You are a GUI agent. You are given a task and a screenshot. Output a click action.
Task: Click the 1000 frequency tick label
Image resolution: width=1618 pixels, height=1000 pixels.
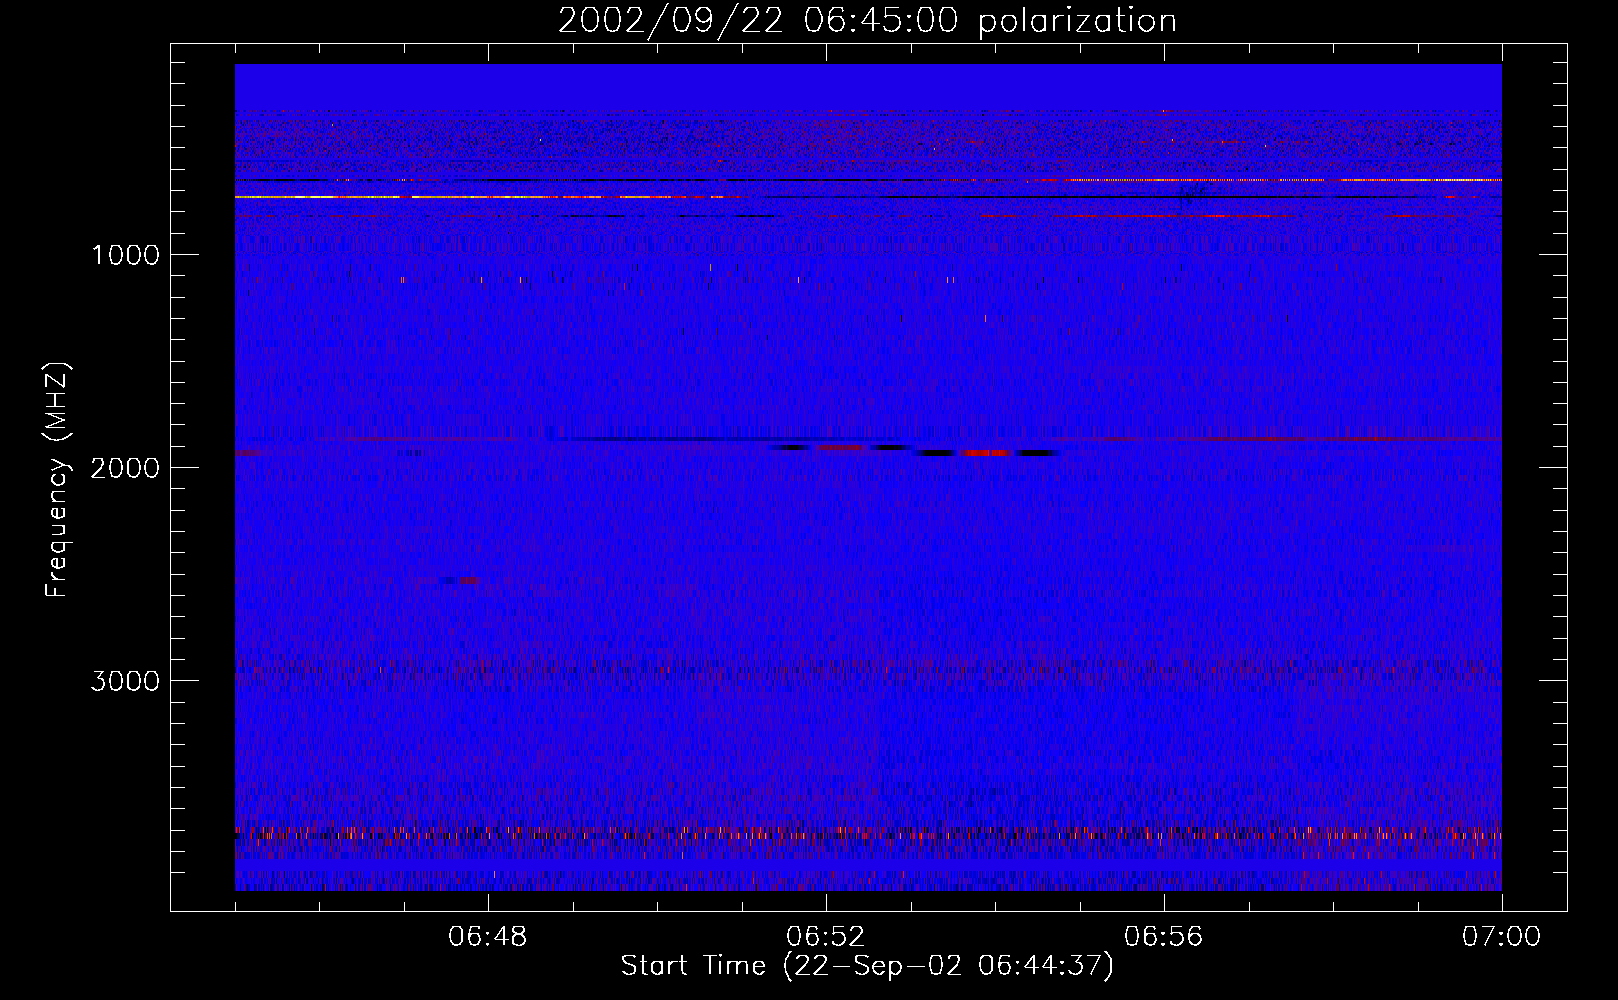[x=125, y=255]
